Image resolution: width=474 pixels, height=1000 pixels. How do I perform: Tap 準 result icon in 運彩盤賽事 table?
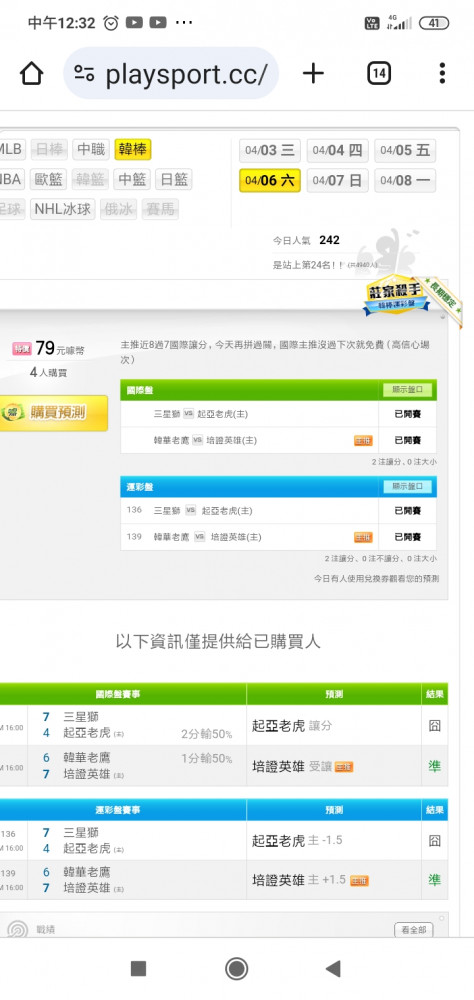pos(434,880)
